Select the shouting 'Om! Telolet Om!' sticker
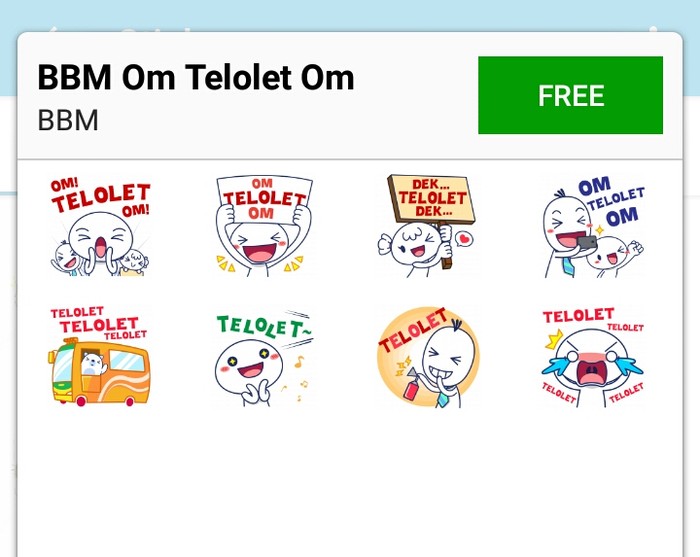The width and height of the screenshot is (700, 557). point(100,226)
